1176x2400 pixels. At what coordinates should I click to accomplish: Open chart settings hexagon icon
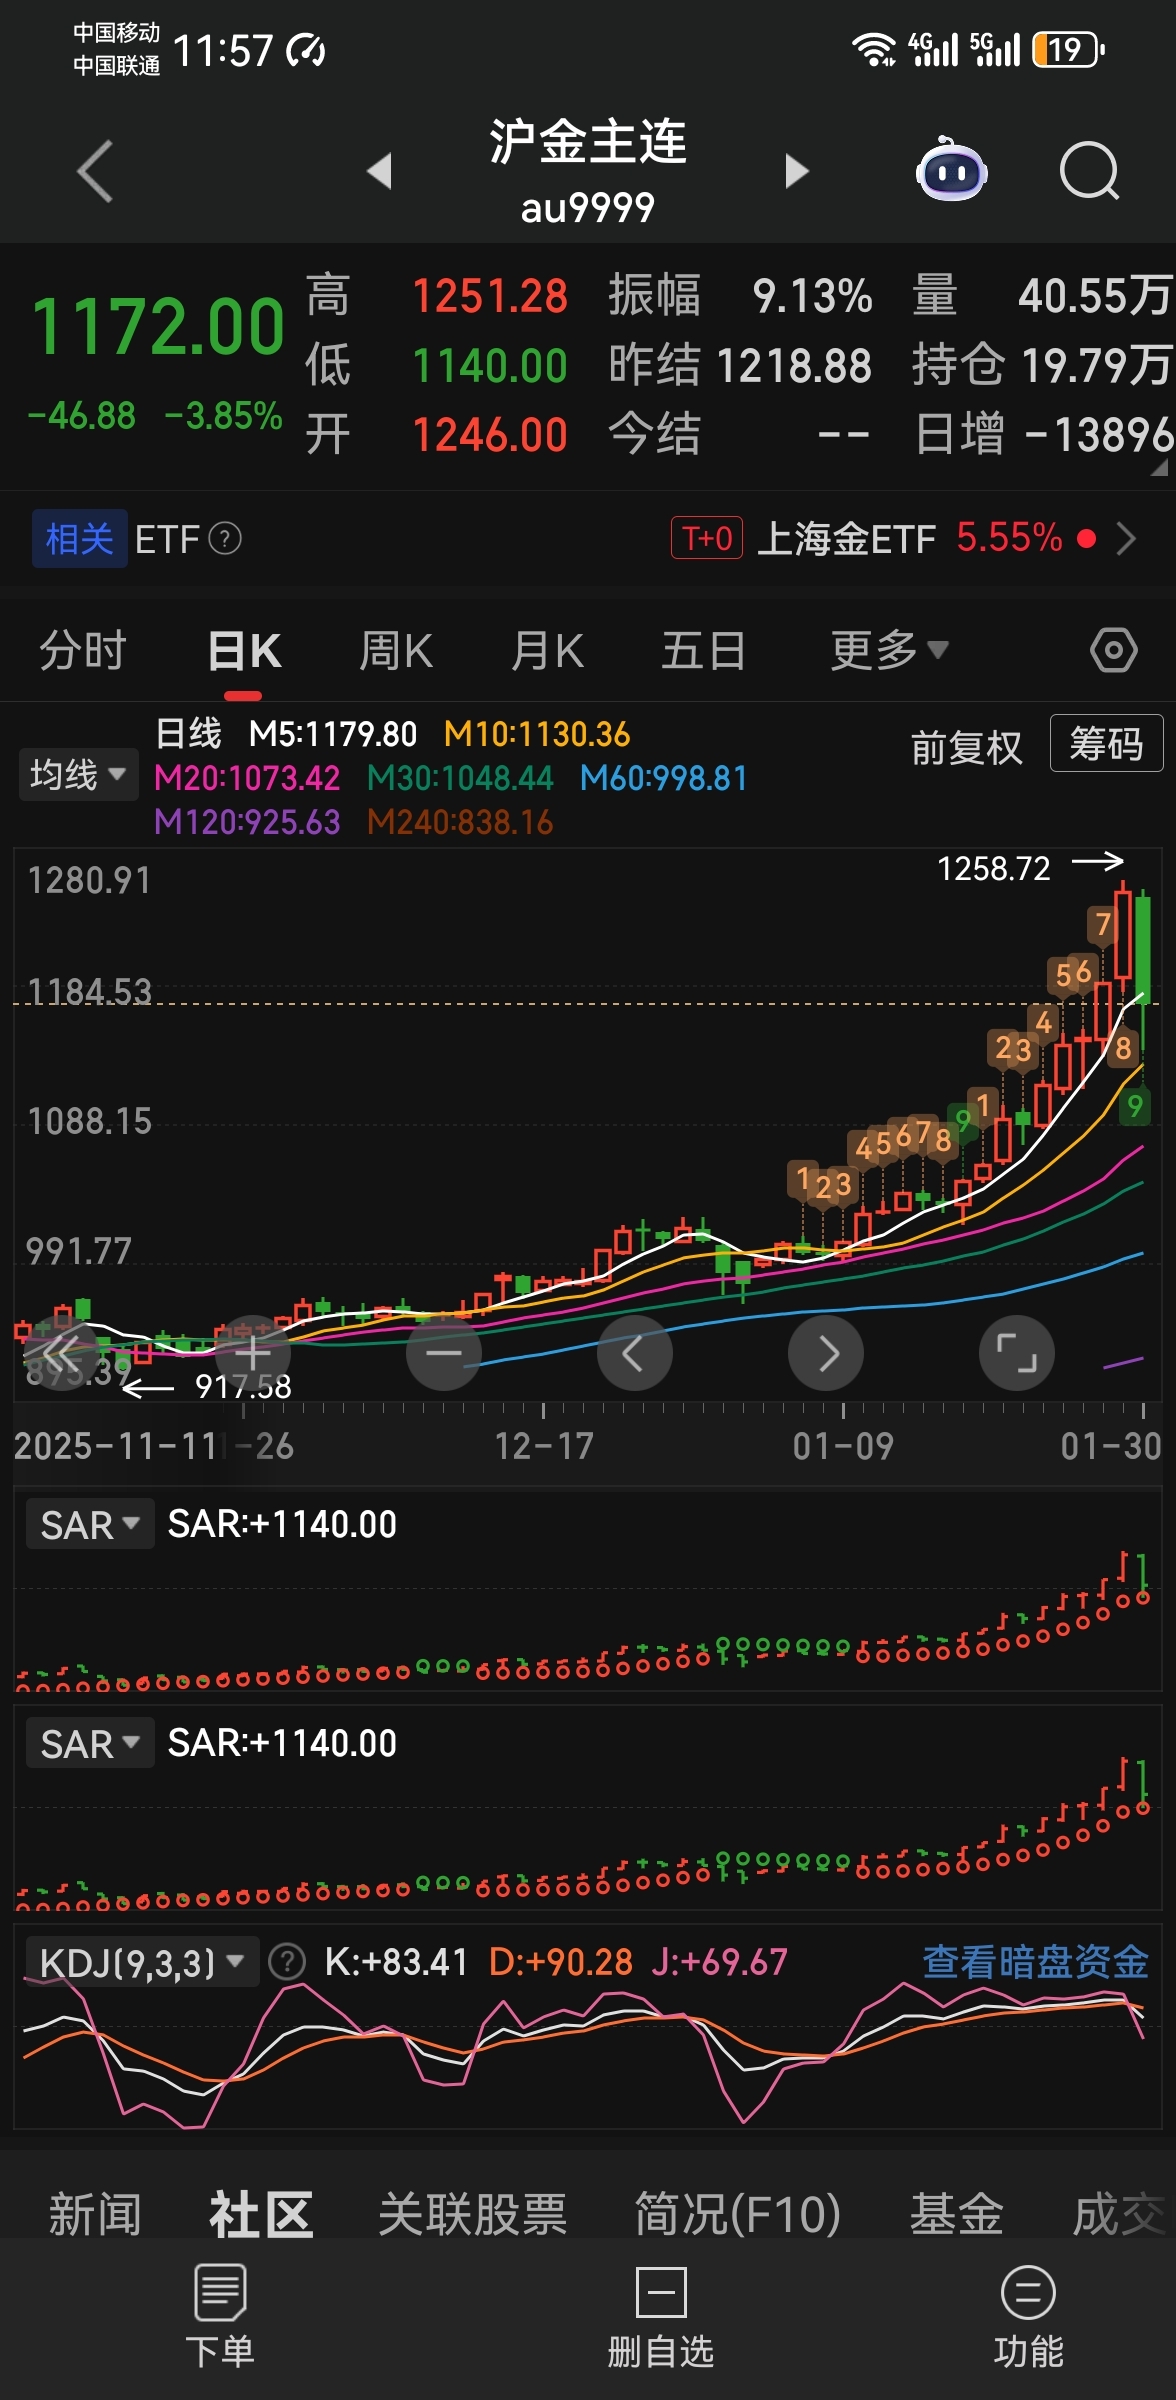tap(1113, 651)
